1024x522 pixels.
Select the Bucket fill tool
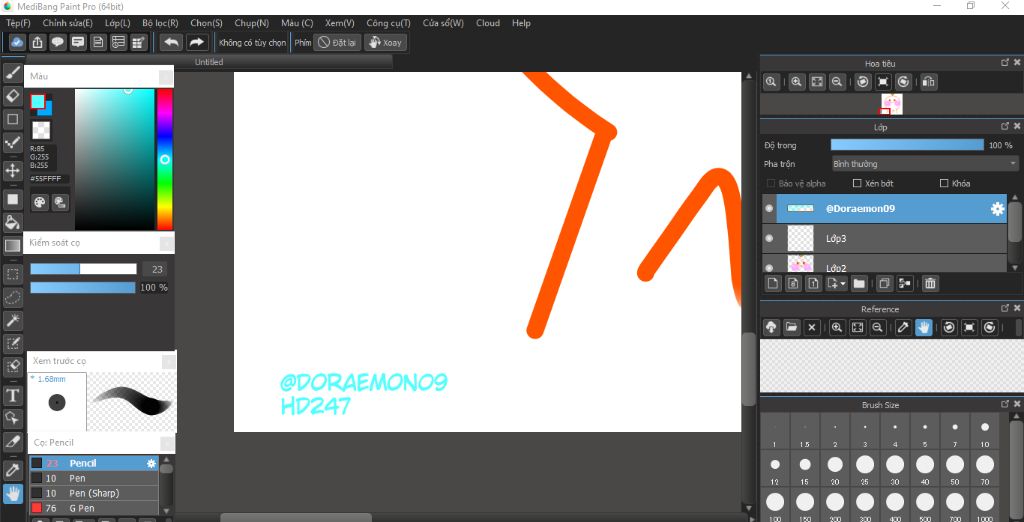13,222
